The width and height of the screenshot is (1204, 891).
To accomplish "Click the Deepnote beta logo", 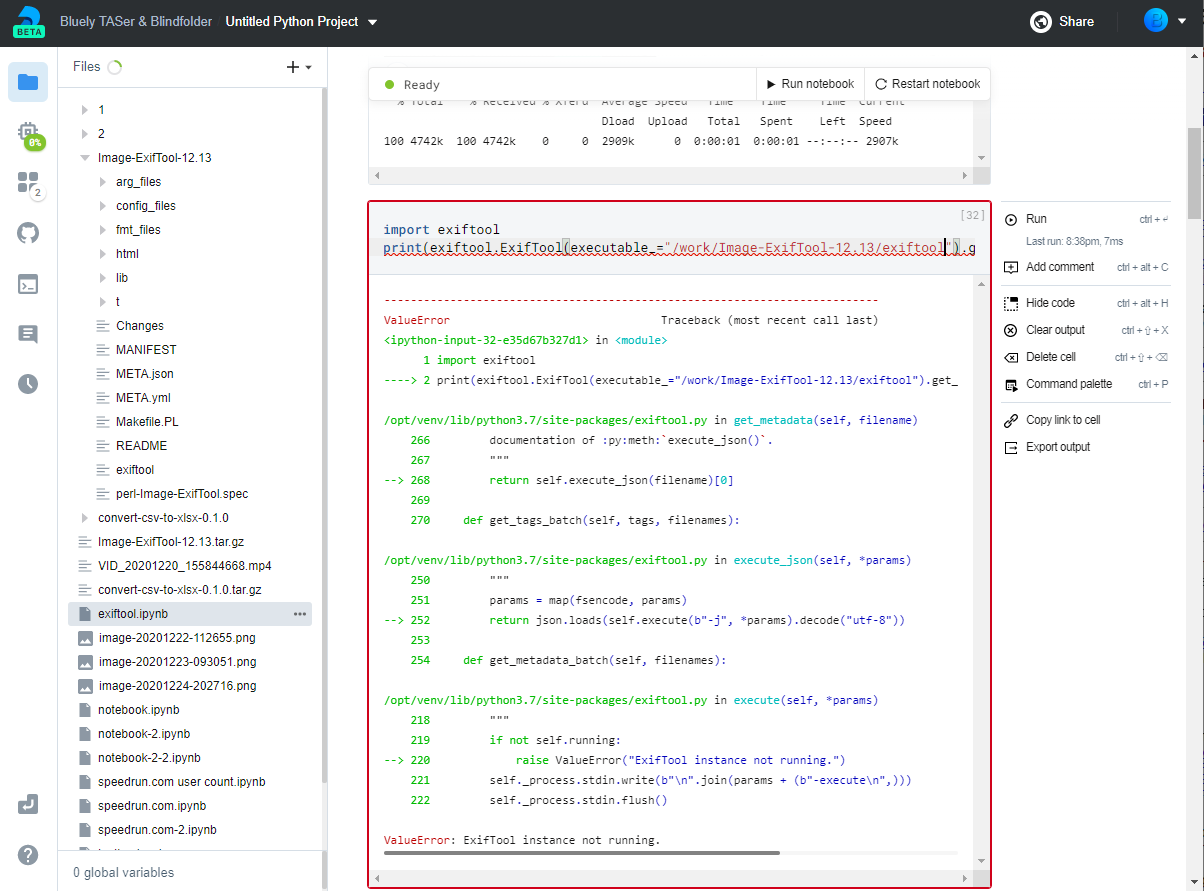I will point(28,22).
